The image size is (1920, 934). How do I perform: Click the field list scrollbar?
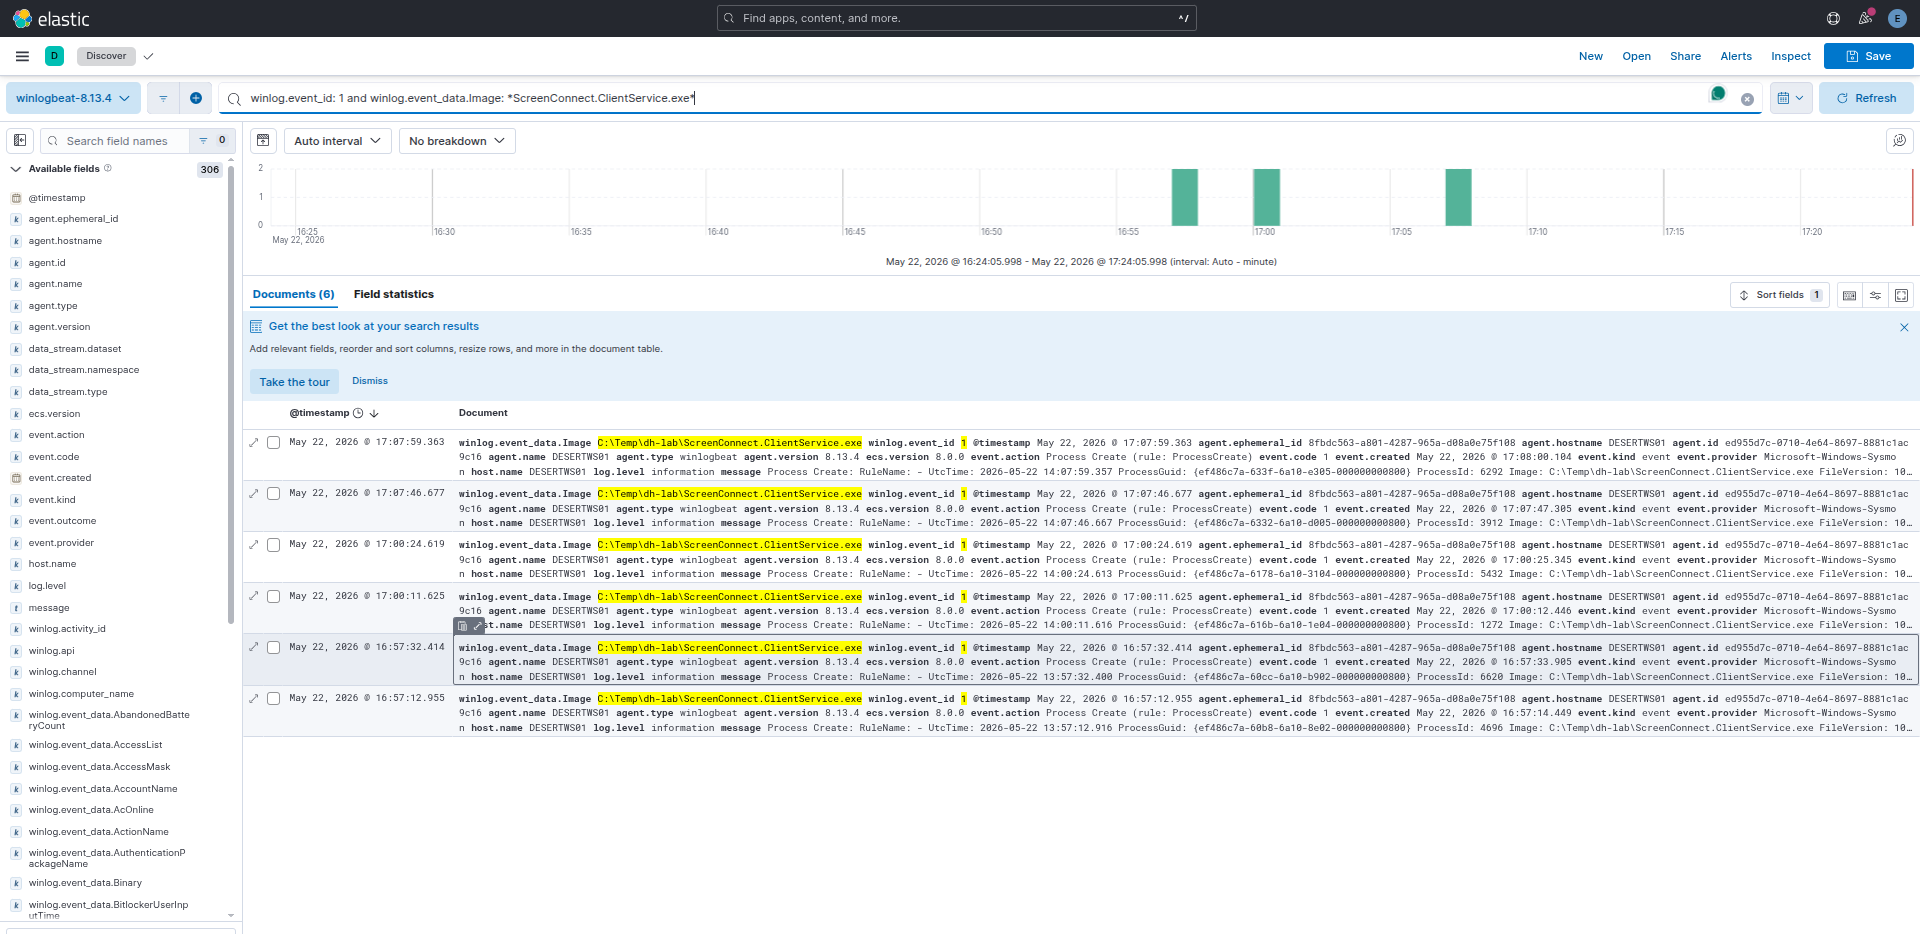coord(231,395)
